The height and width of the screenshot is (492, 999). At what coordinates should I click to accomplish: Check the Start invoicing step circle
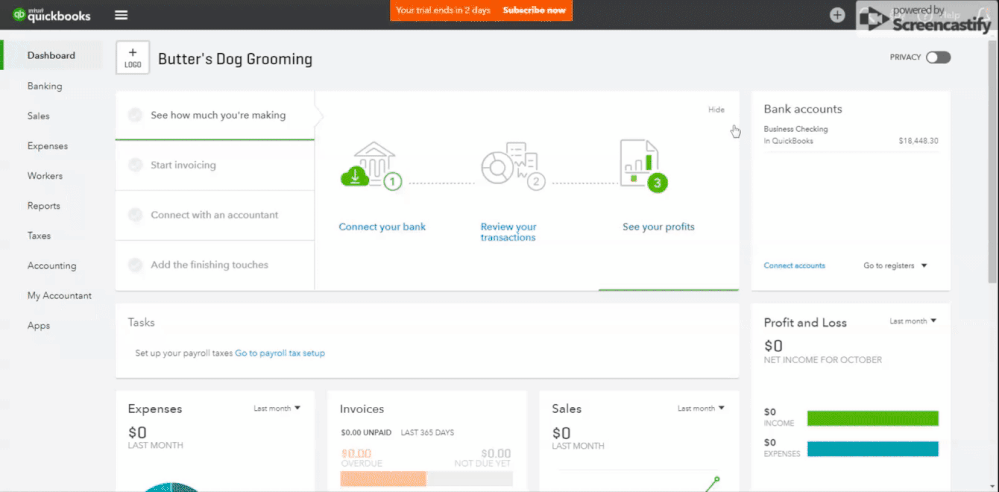pyautogui.click(x=135, y=165)
